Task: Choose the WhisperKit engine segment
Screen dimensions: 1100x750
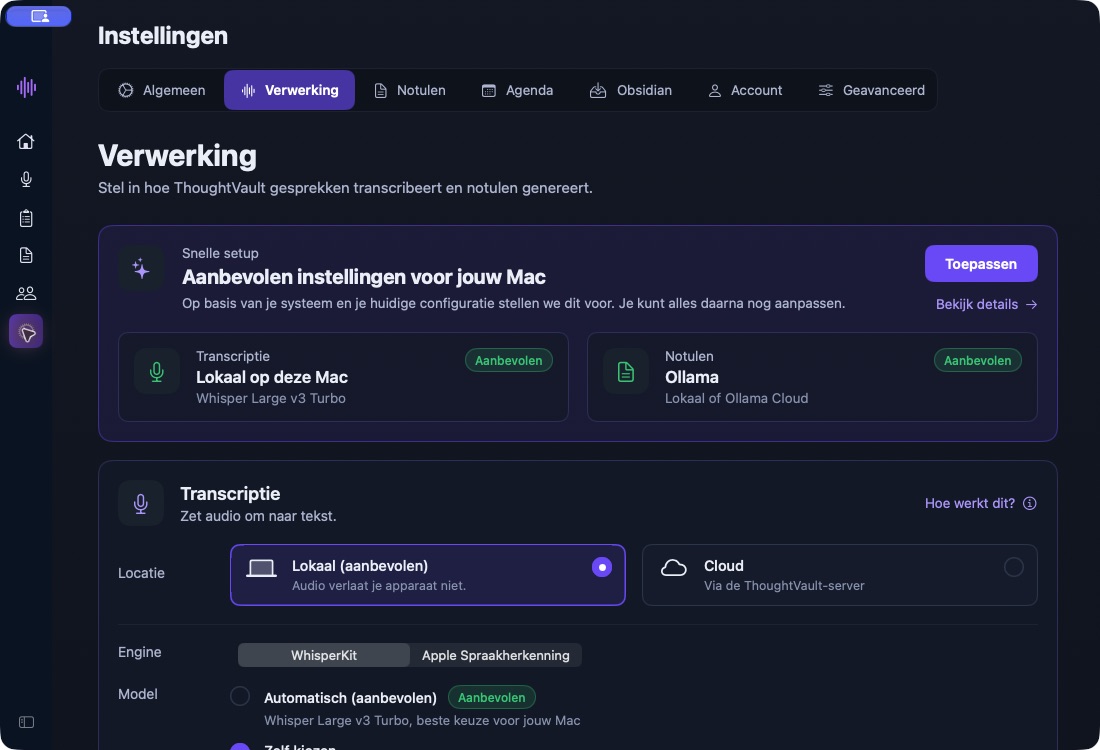Action: pos(324,655)
